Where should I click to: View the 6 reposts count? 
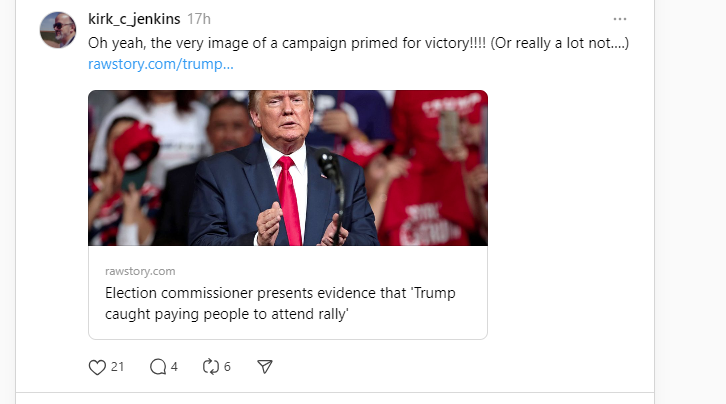(x=227, y=367)
